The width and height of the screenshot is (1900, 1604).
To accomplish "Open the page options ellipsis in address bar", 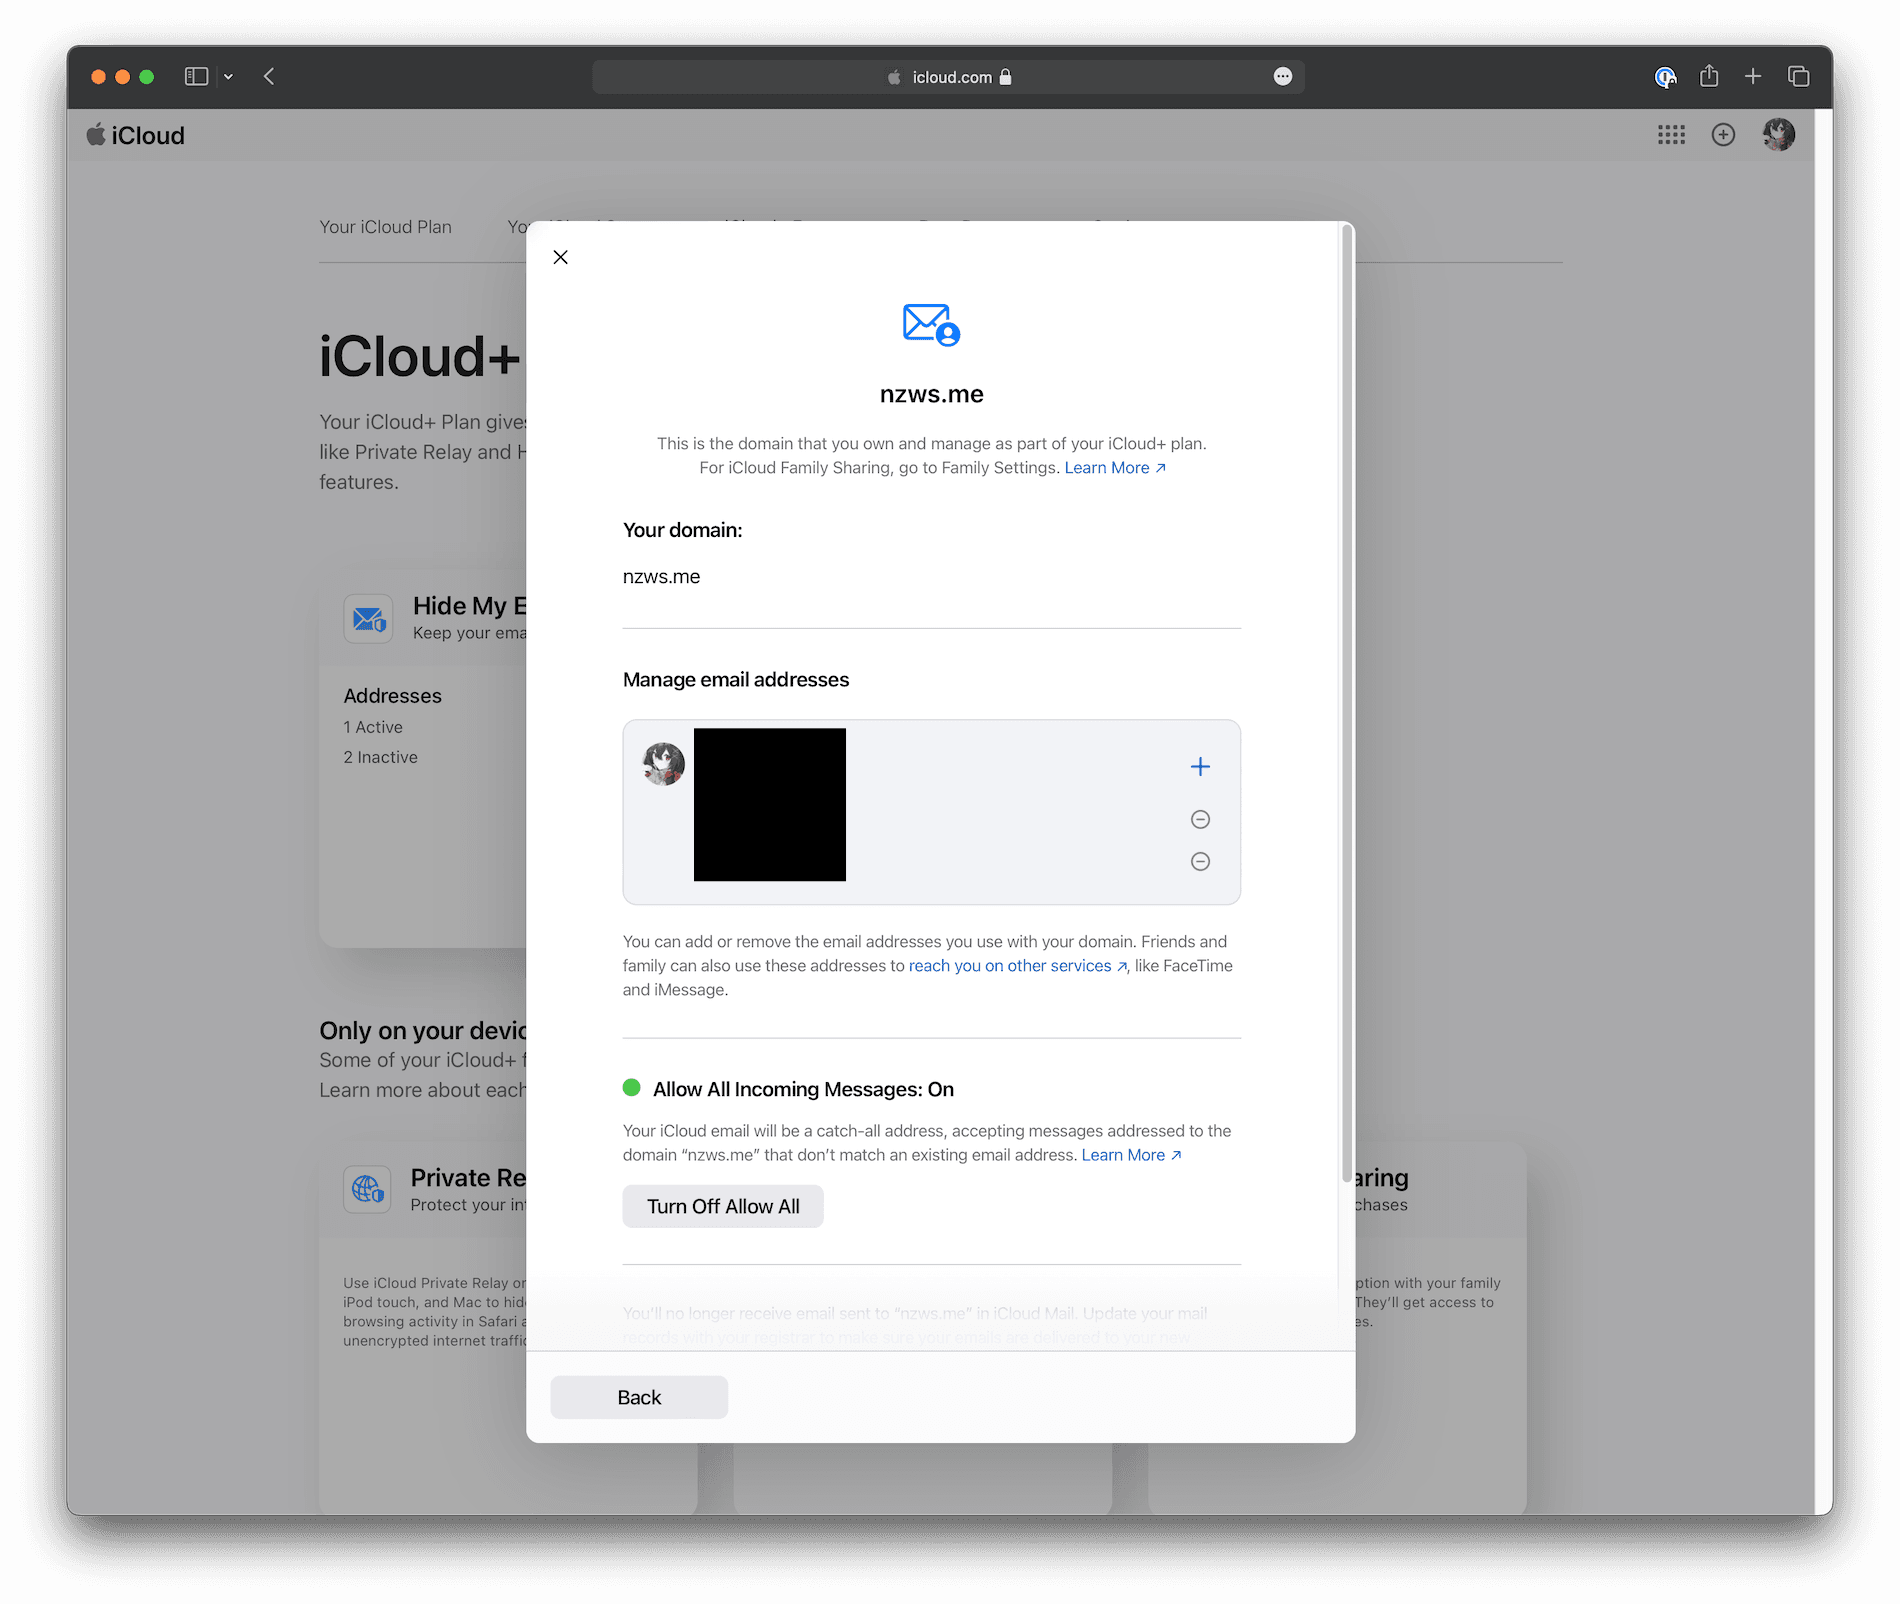I will click(1283, 77).
